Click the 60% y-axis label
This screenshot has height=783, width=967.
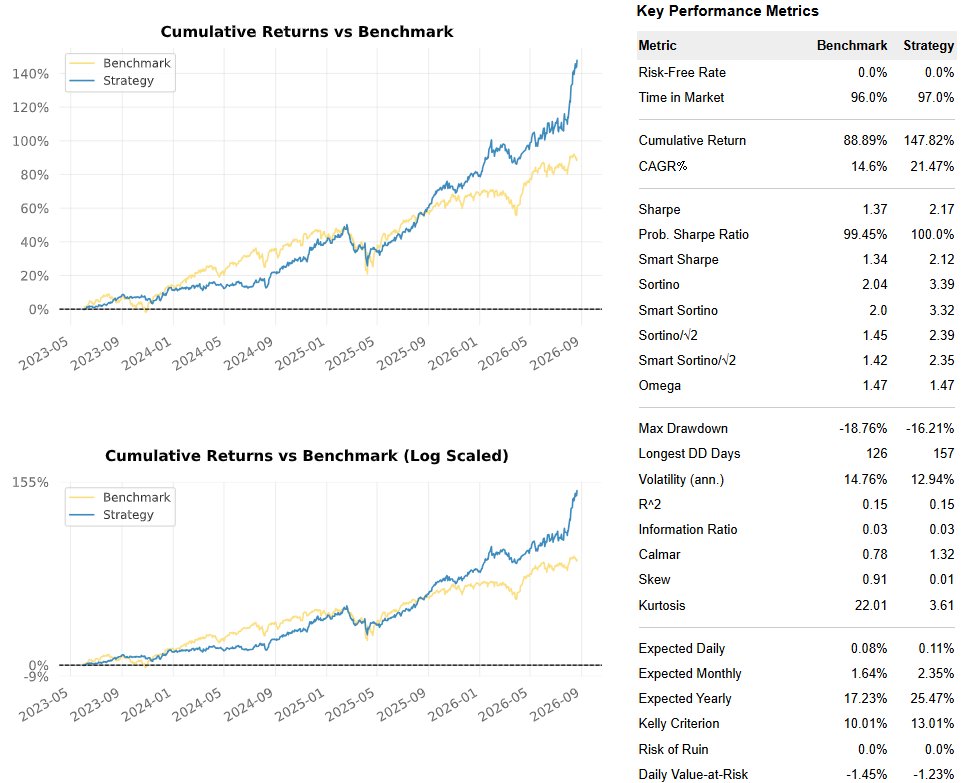coord(35,208)
